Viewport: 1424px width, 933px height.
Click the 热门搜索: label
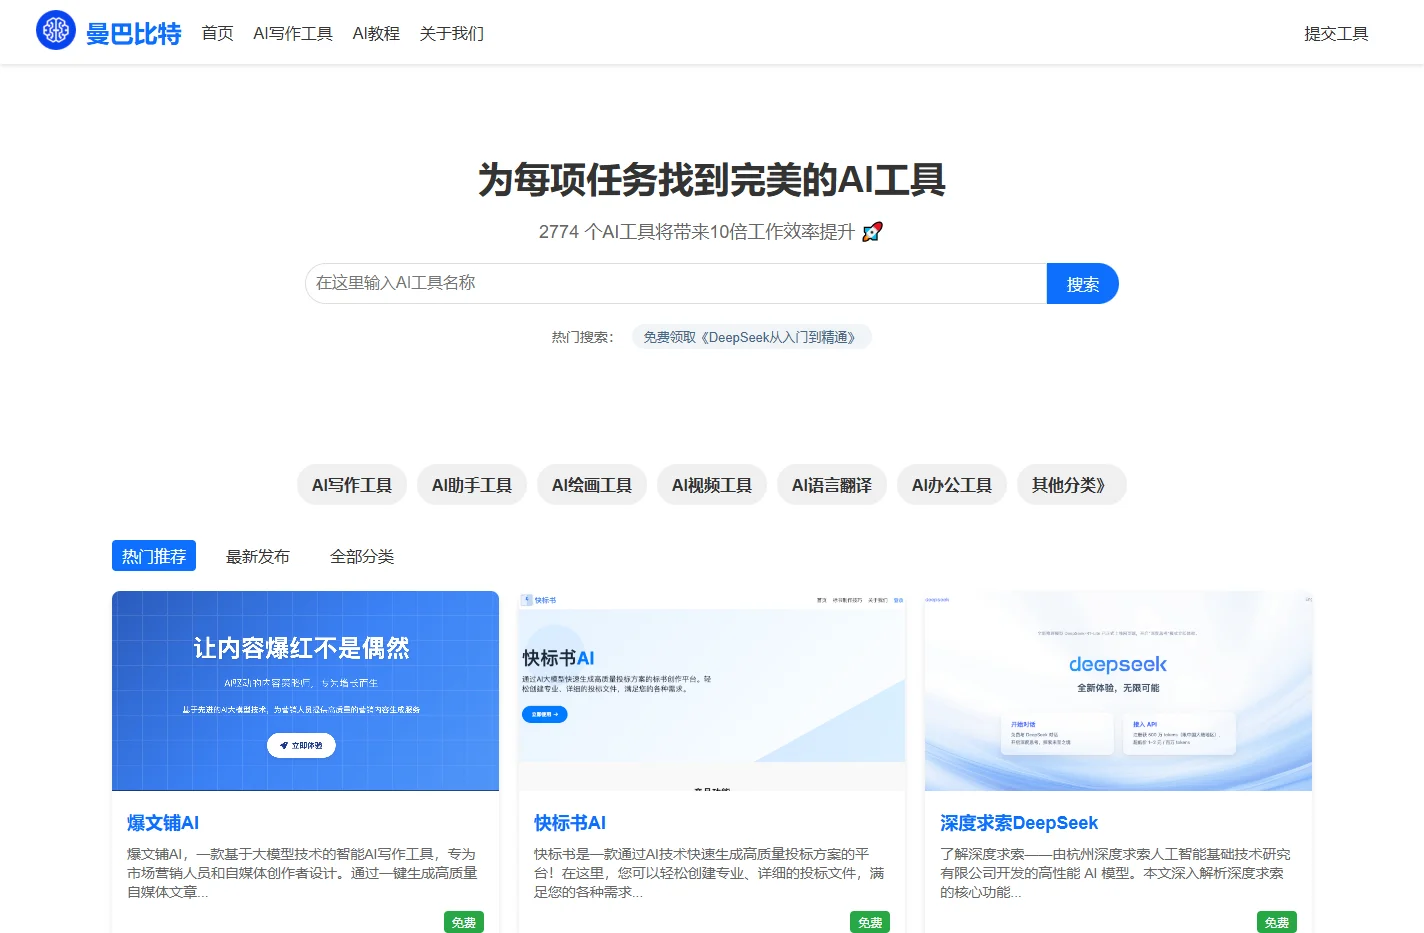[x=583, y=337]
